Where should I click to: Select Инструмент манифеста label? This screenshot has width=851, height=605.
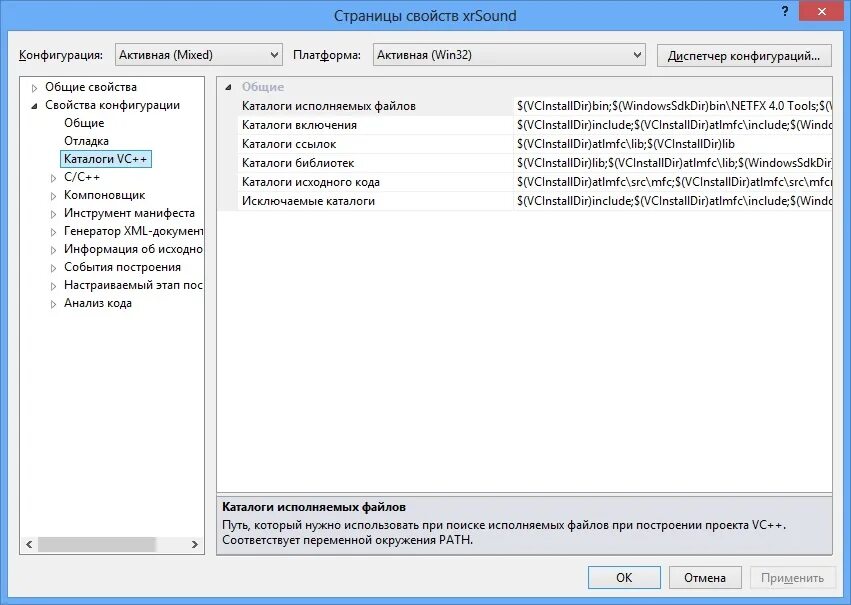tap(129, 213)
